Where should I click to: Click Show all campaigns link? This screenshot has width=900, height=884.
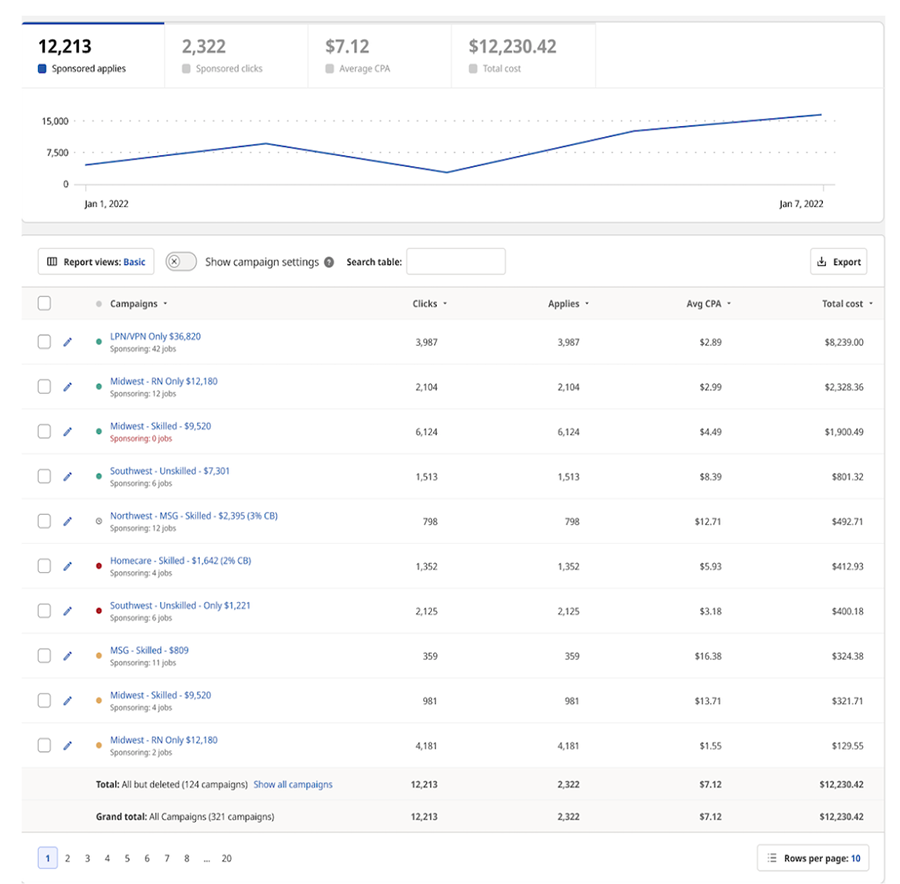point(293,784)
